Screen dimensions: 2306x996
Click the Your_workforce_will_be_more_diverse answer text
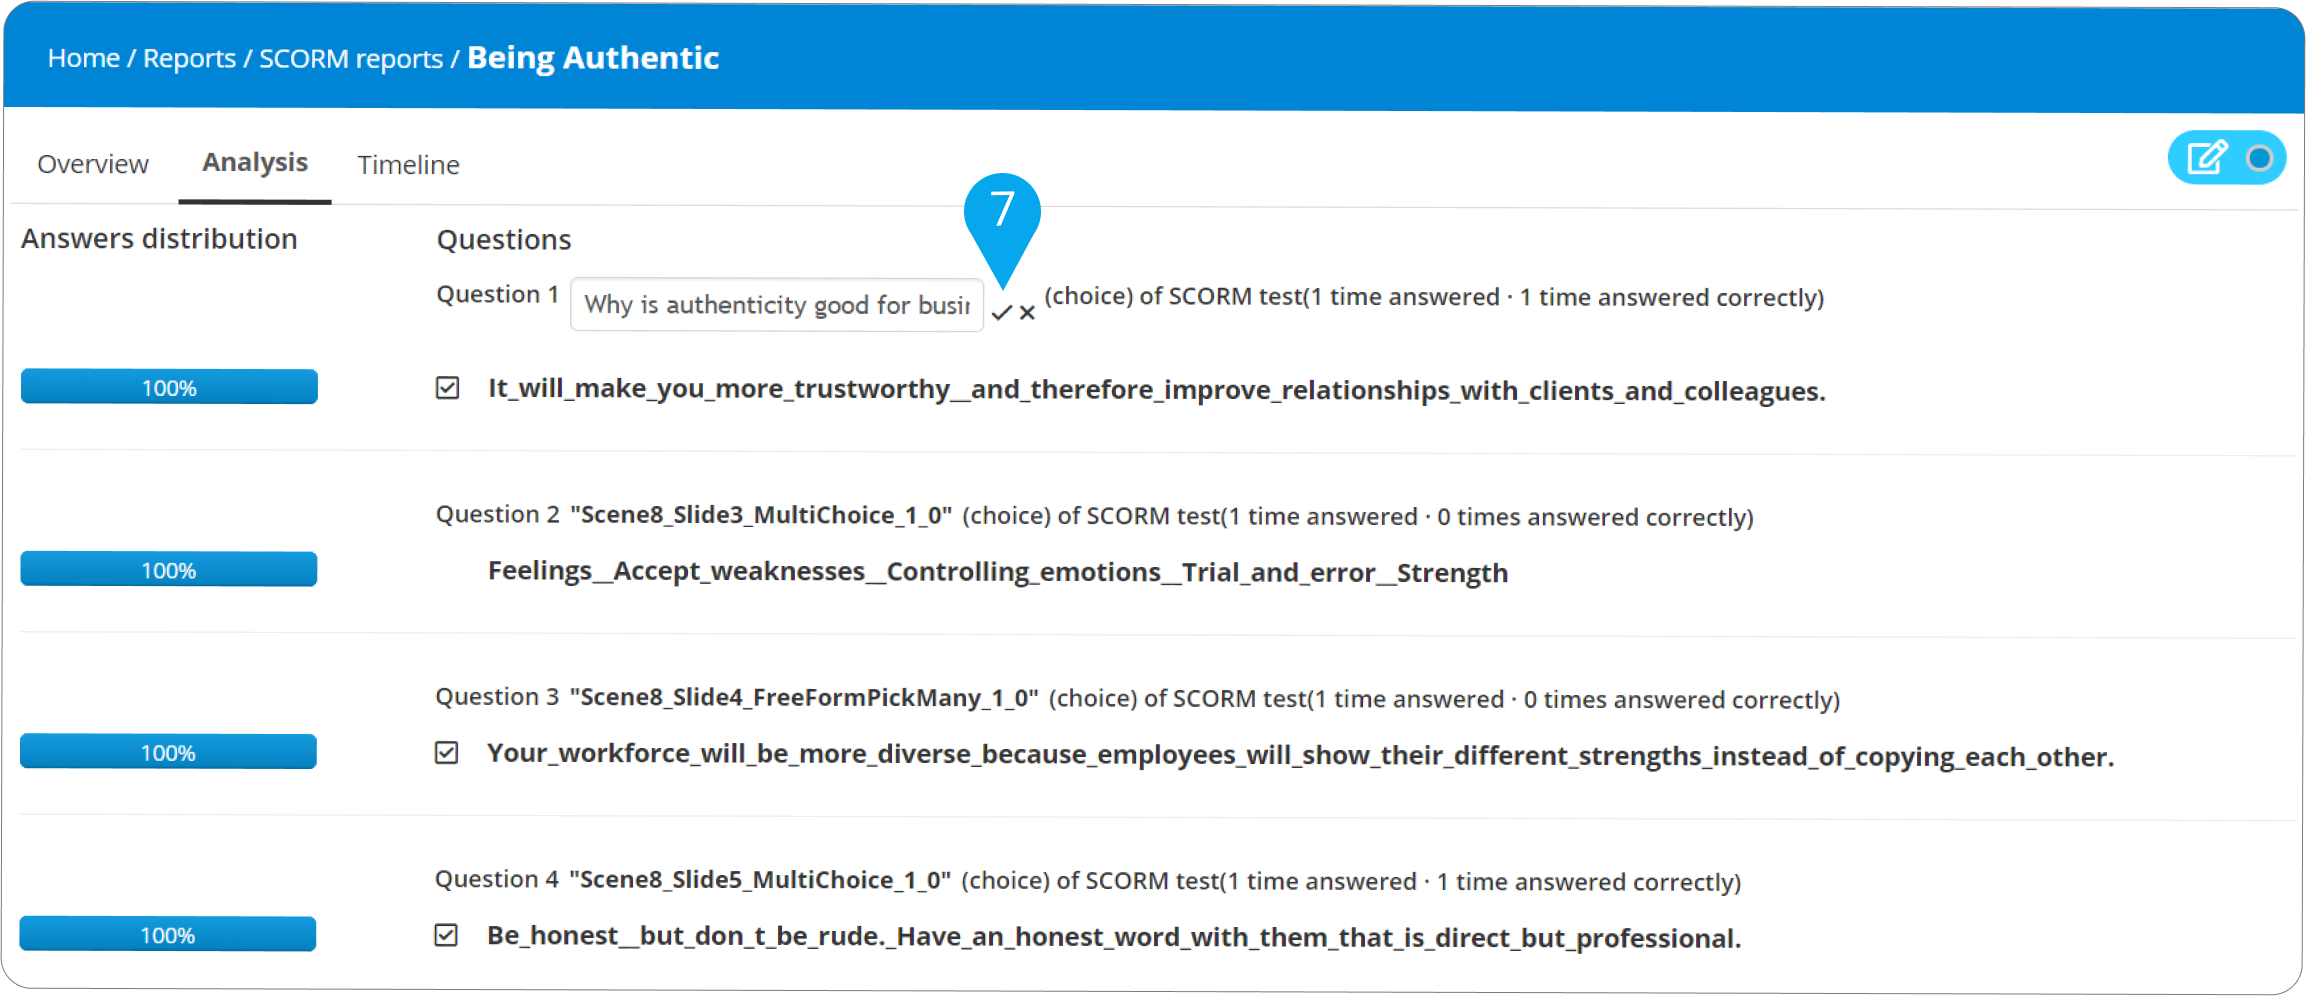1301,755
